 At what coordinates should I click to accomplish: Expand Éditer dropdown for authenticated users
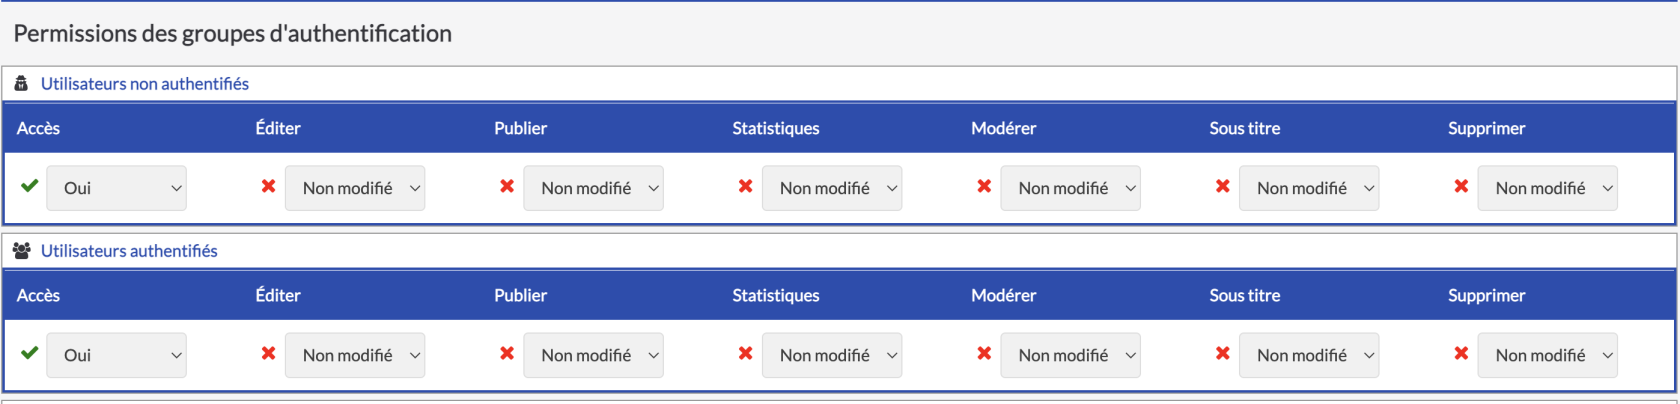click(x=355, y=355)
